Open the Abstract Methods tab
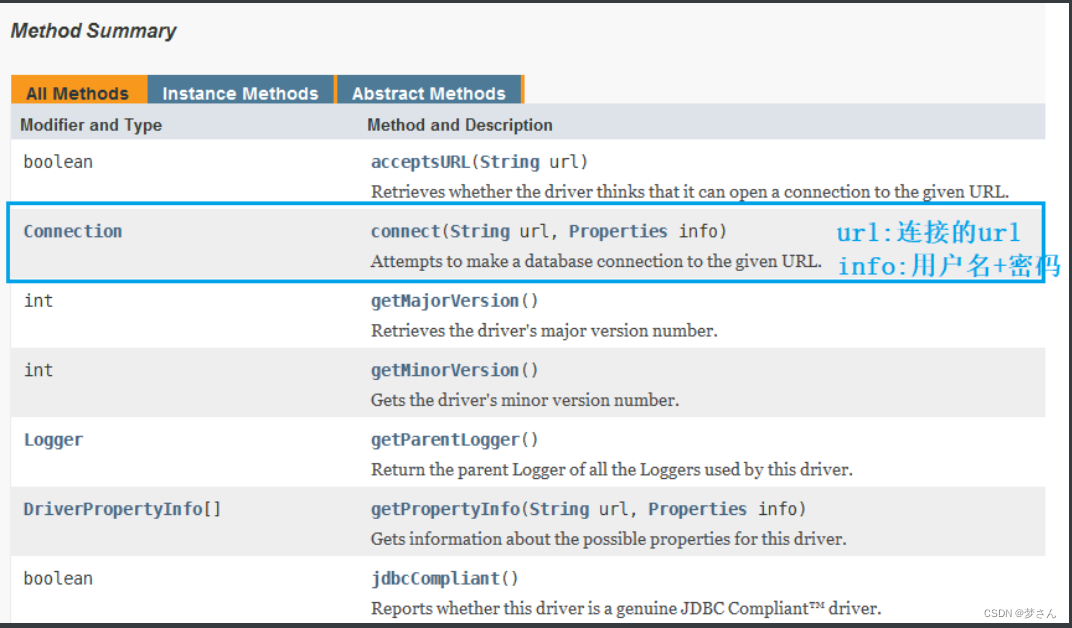Image resolution: width=1072 pixels, height=628 pixels. pos(429,92)
